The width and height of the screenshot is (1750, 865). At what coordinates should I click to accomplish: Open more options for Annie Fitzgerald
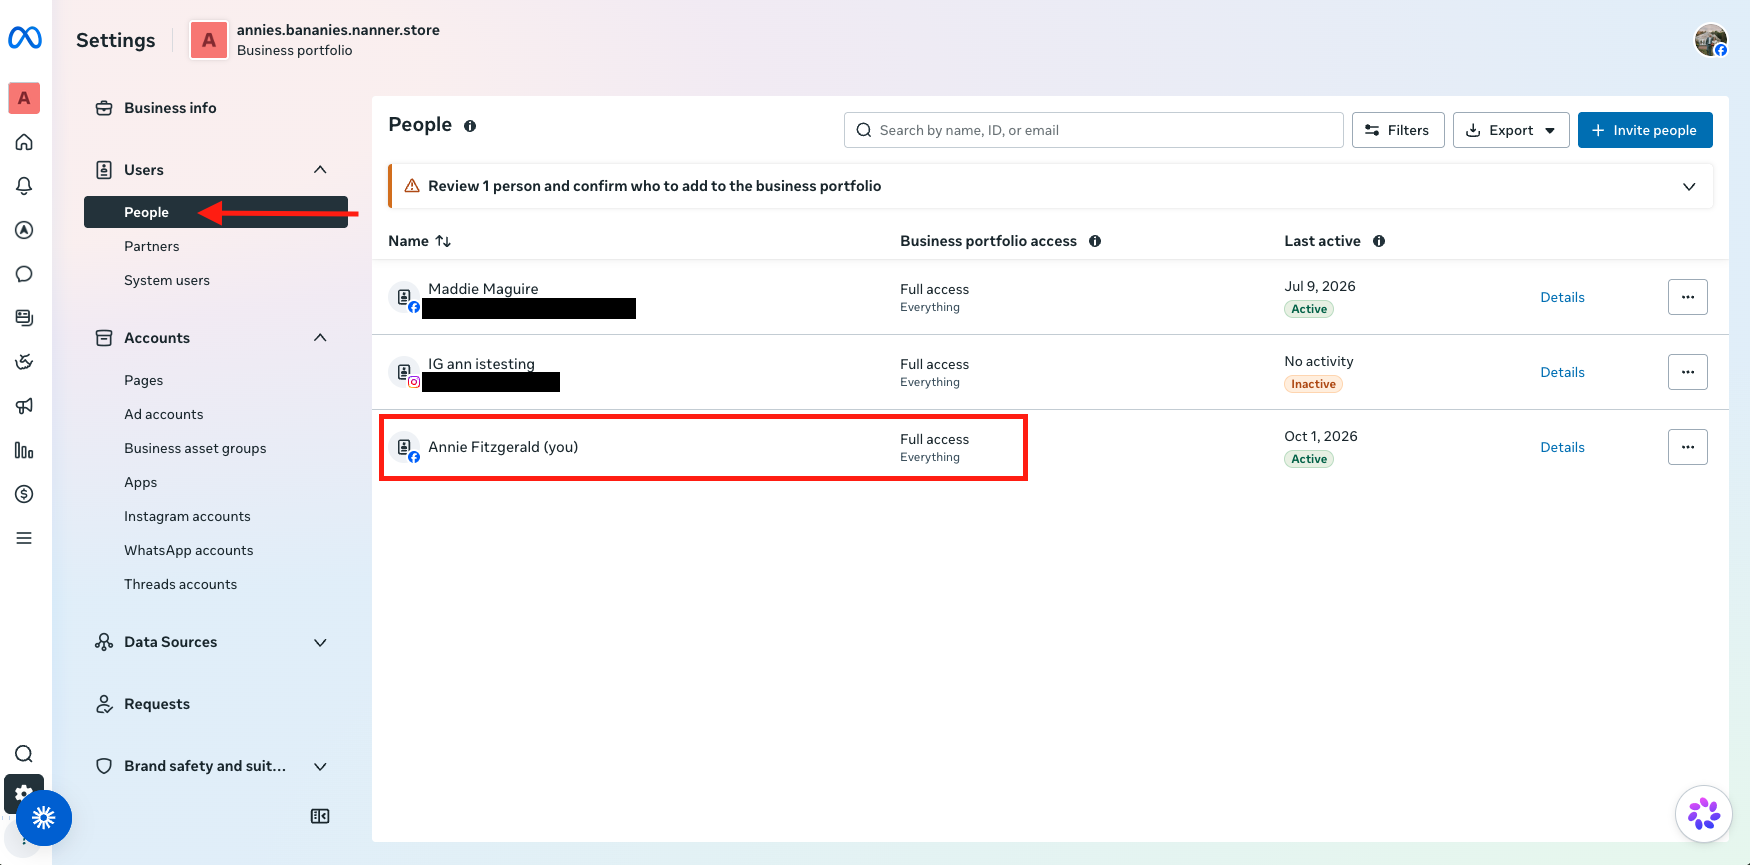coord(1688,447)
